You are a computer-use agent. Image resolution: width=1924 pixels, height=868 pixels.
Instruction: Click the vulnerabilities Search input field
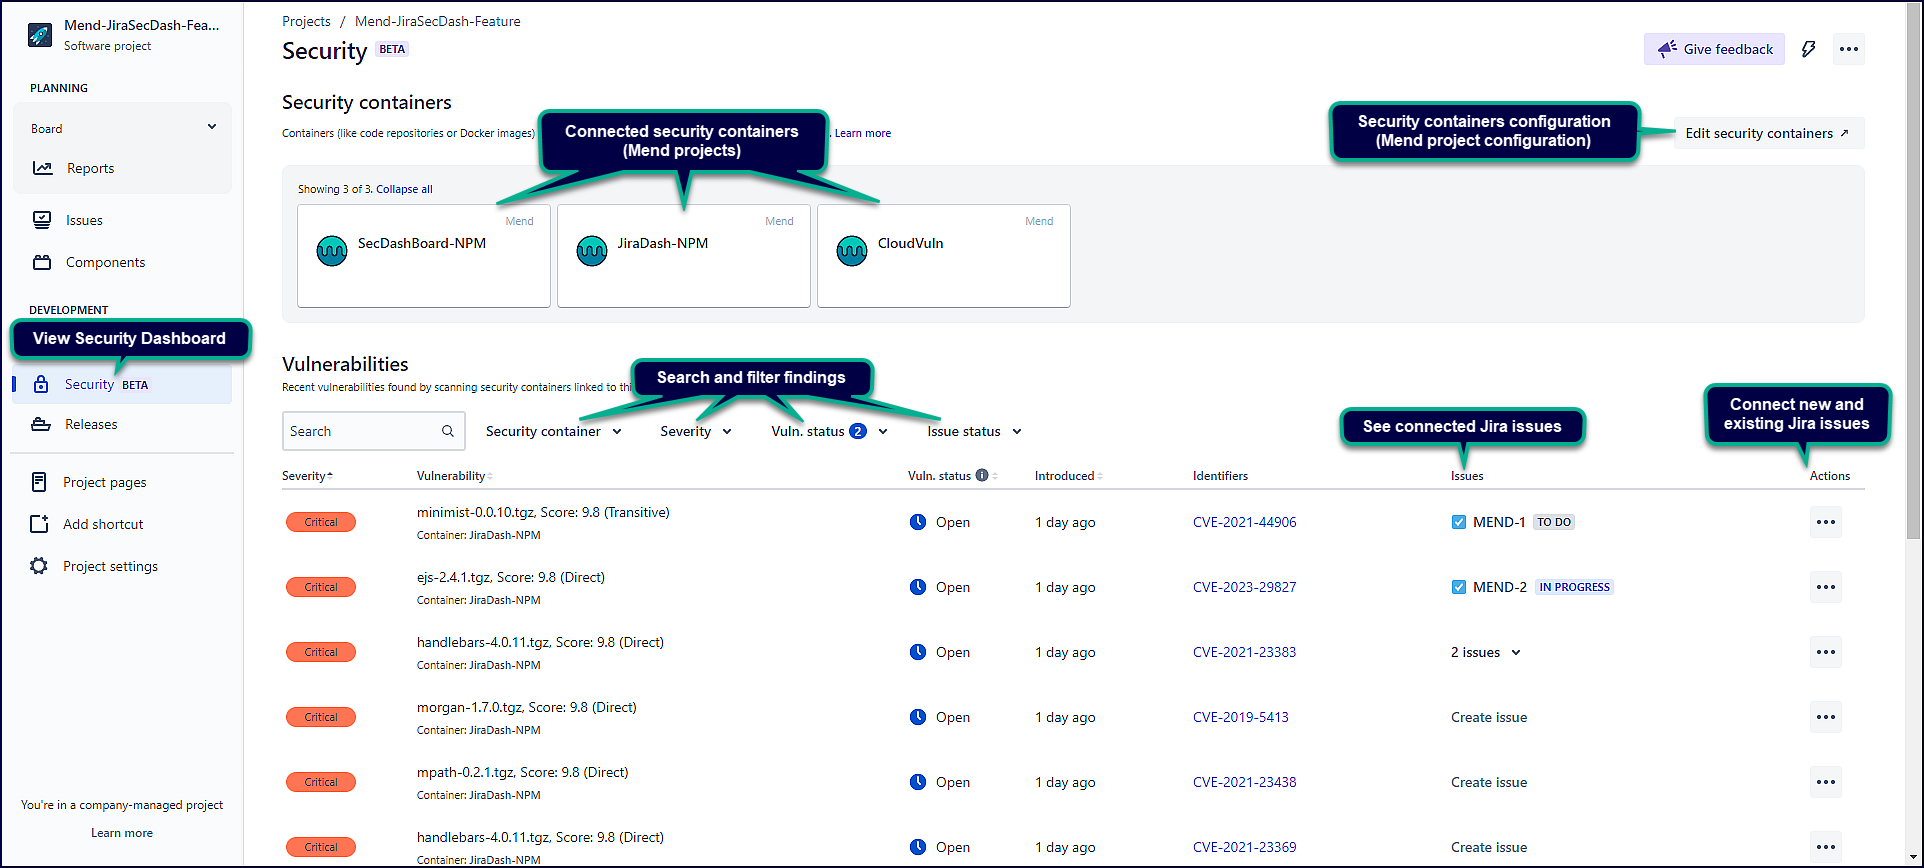click(360, 431)
